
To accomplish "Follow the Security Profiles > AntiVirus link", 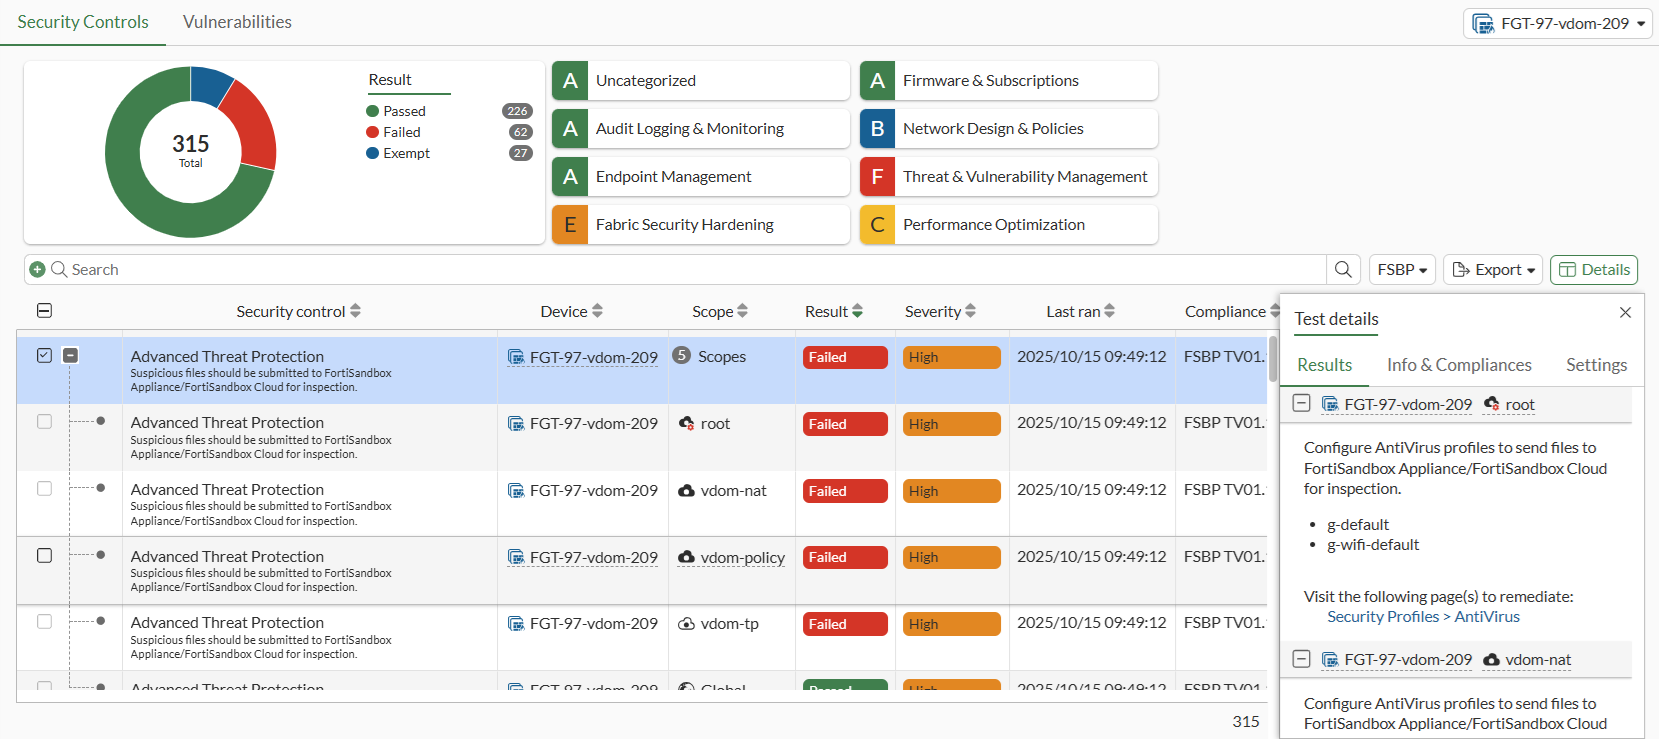I will [1423, 617].
